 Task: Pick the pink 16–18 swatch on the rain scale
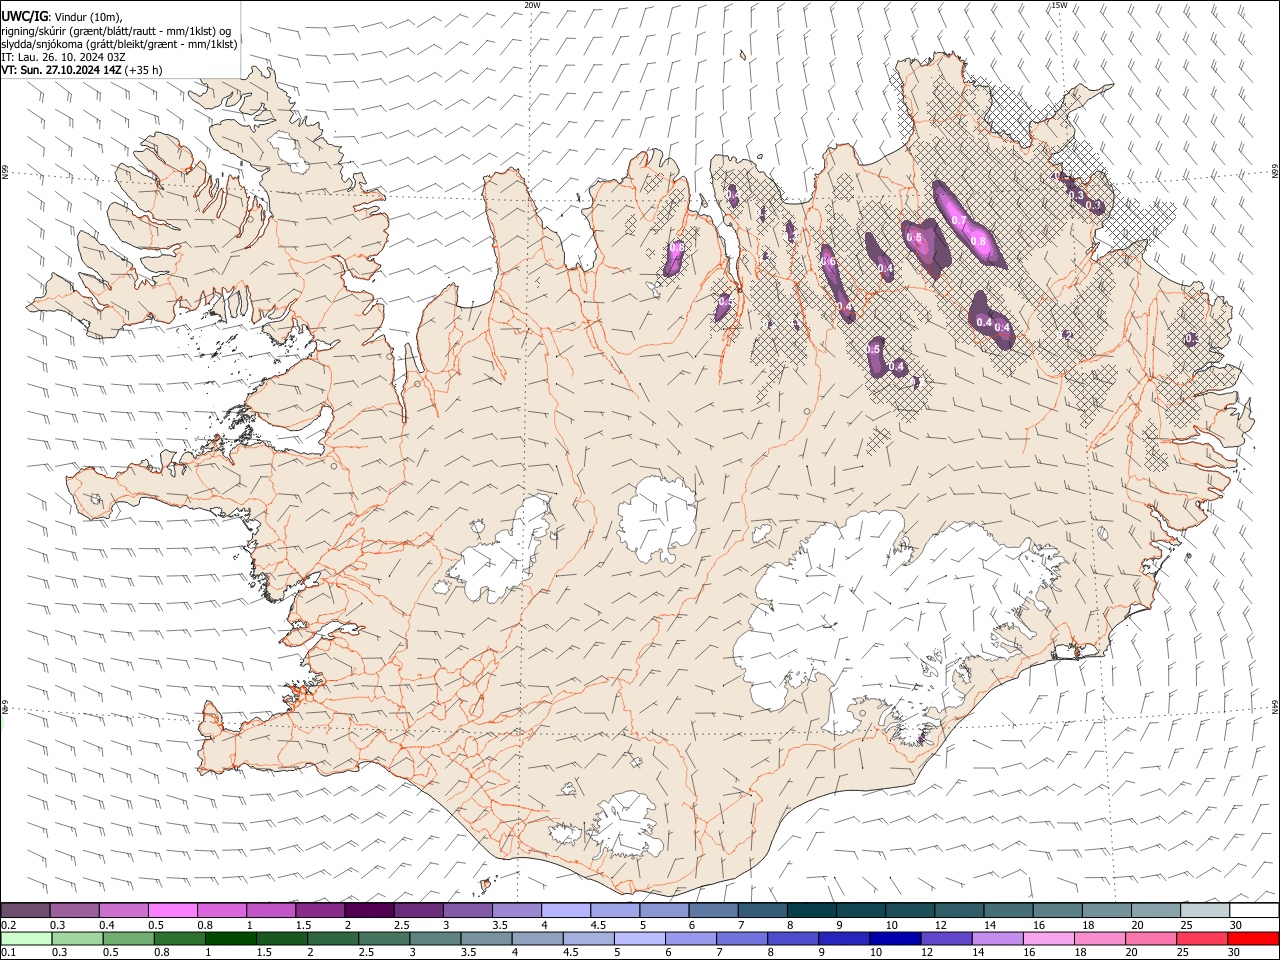pos(1049,938)
